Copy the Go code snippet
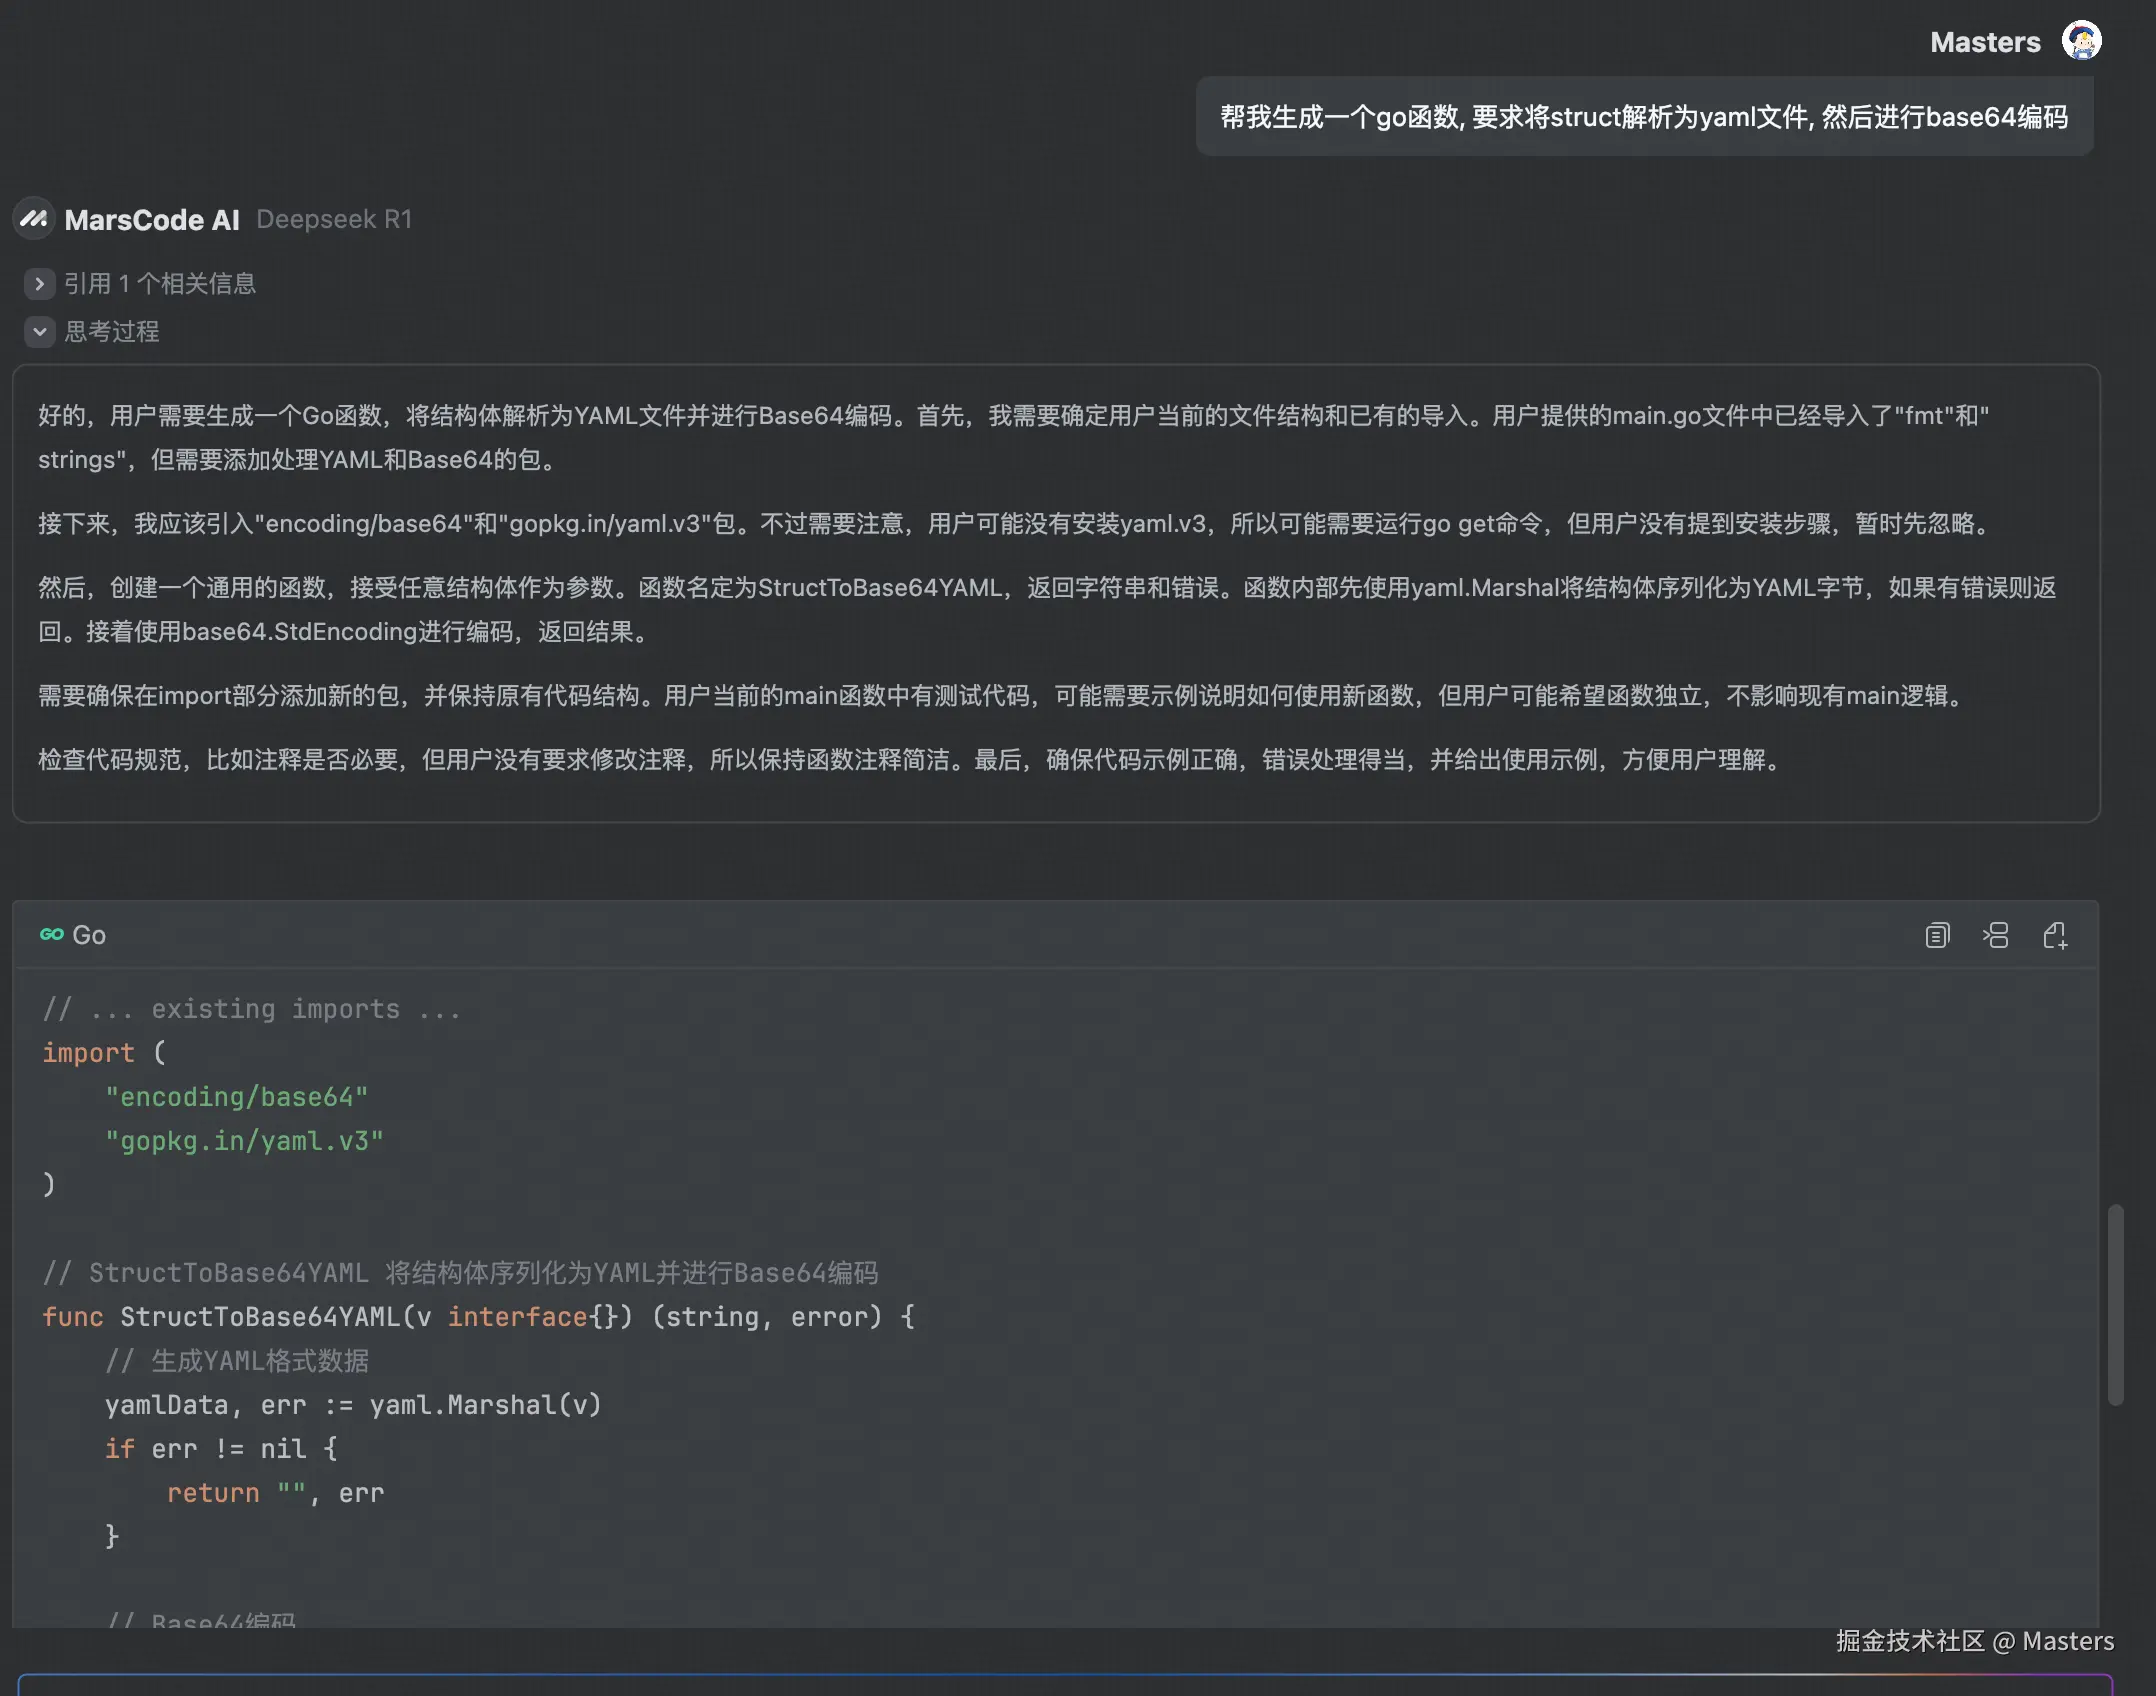 [1937, 935]
